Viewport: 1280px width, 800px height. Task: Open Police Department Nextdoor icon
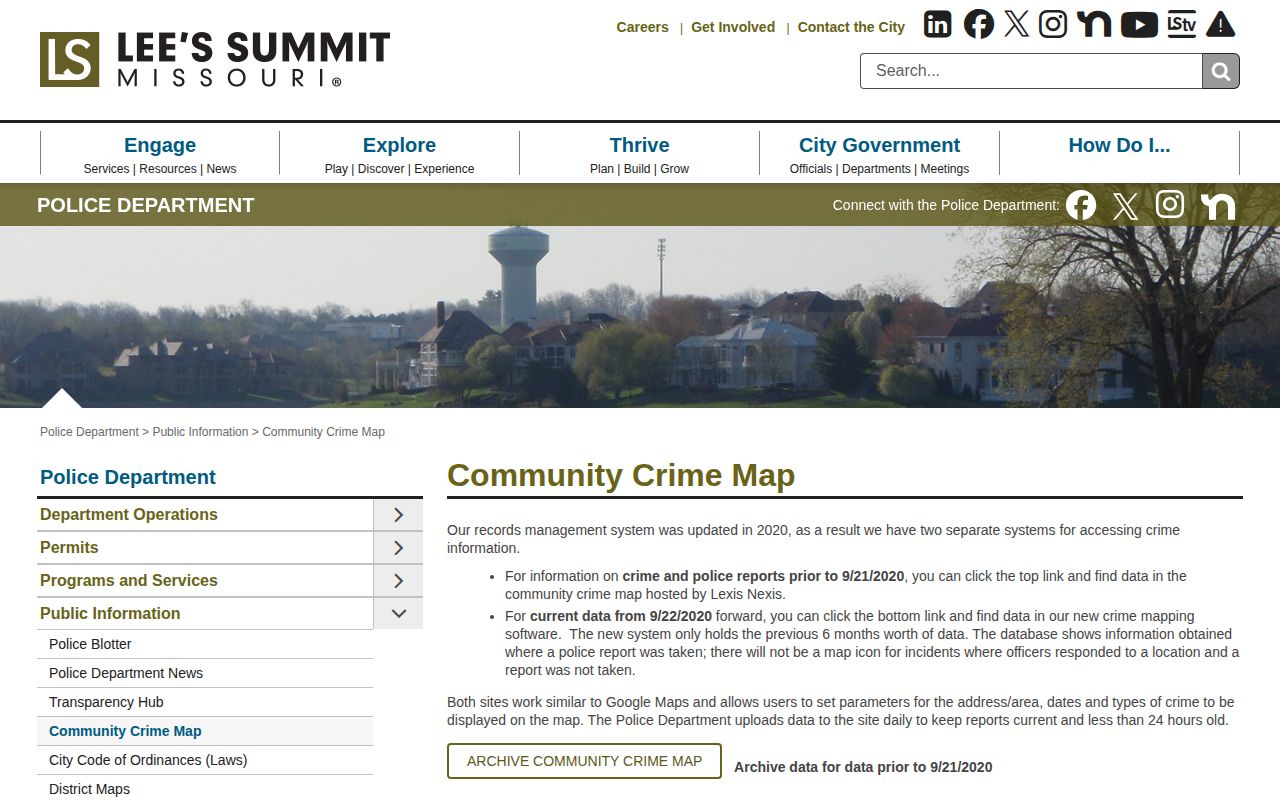coord(1218,205)
